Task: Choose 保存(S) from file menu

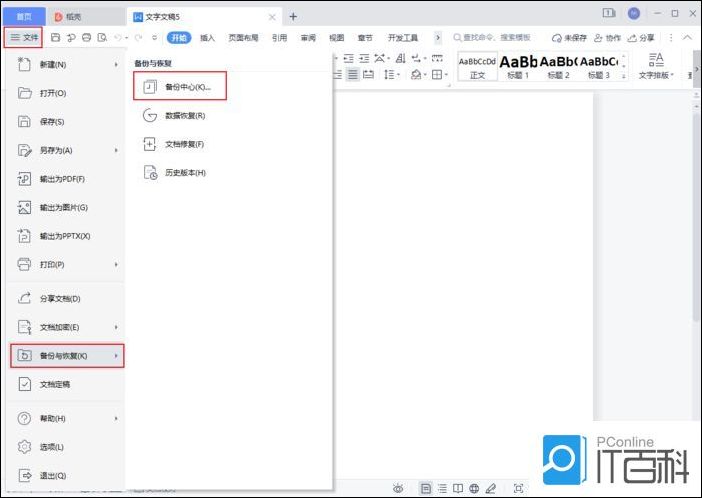Action: [x=66, y=122]
